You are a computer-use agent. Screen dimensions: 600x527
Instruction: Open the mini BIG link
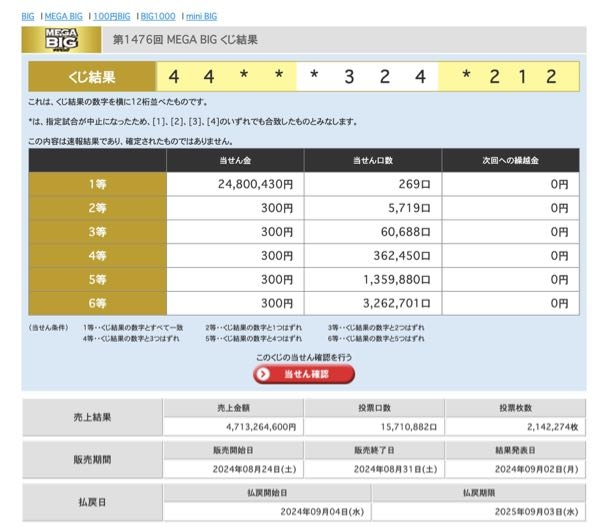(x=201, y=16)
